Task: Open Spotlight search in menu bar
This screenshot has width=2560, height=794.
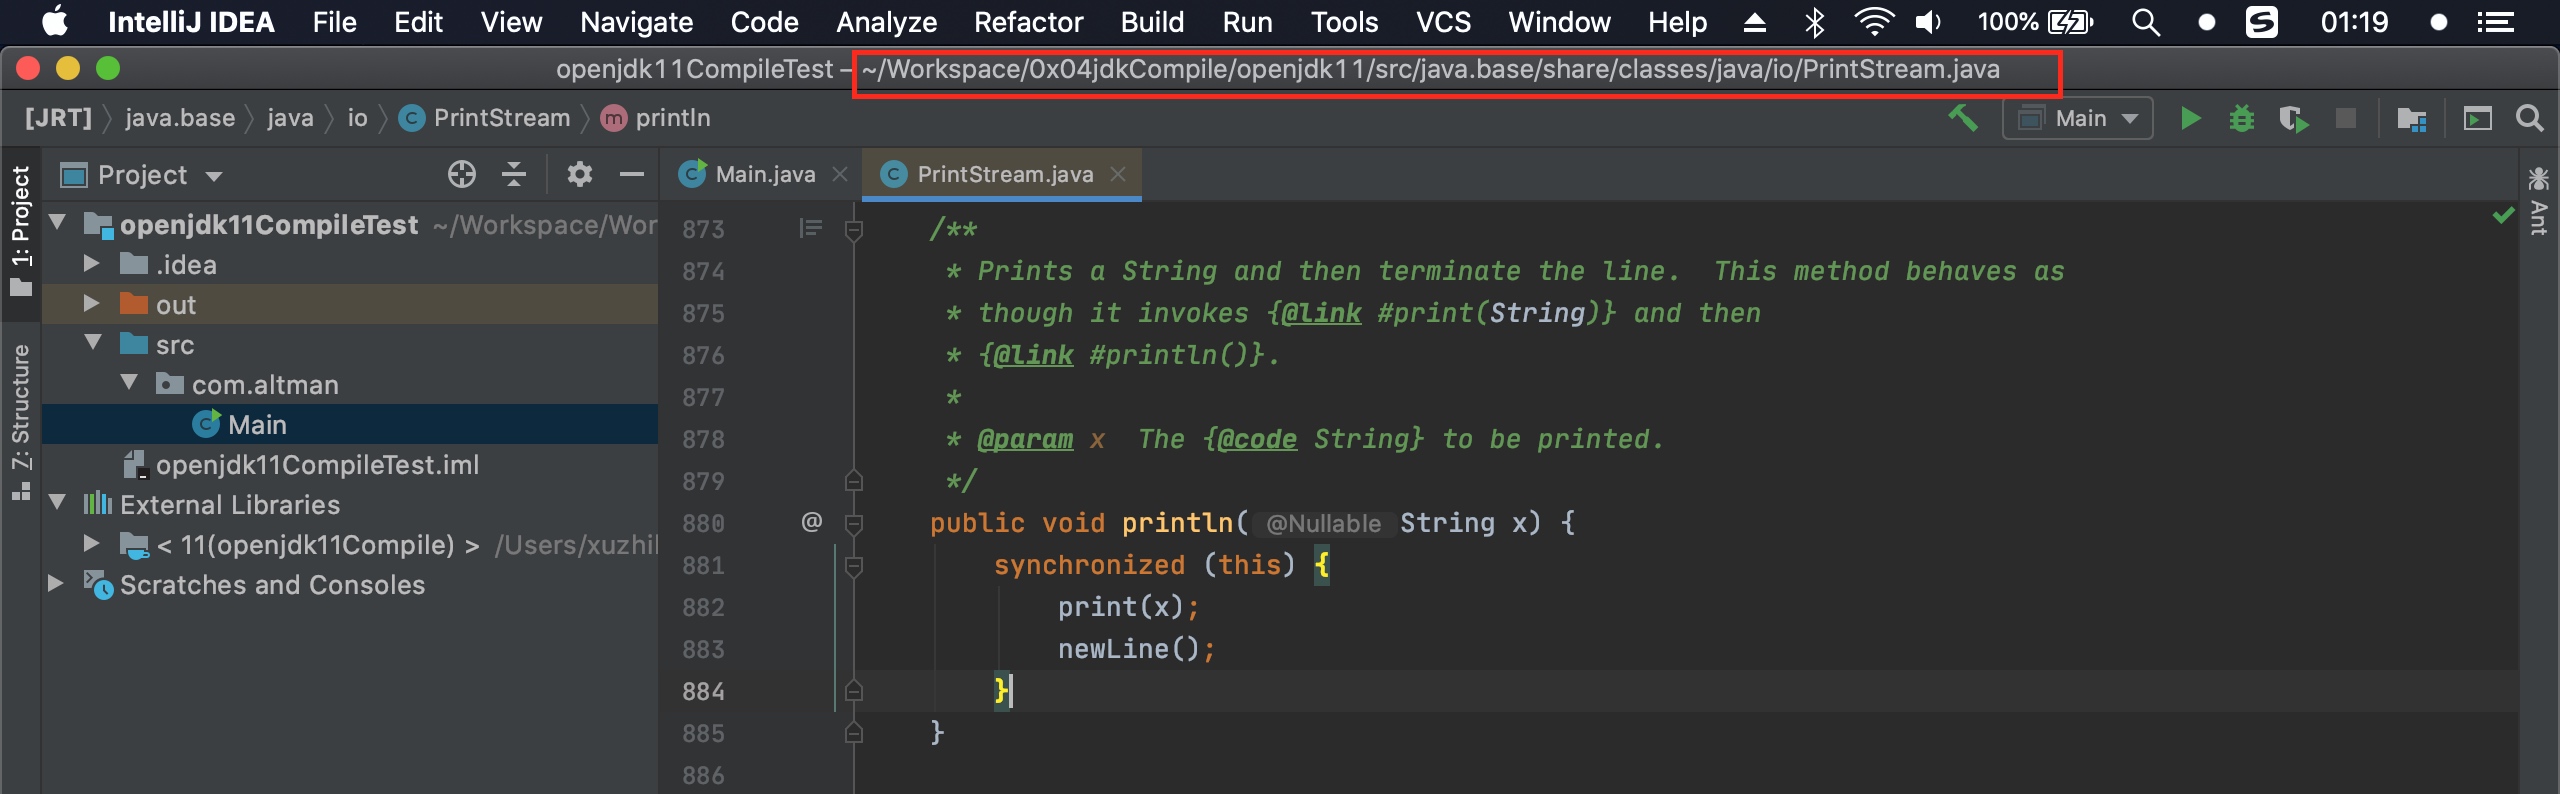Action: coord(2145,22)
